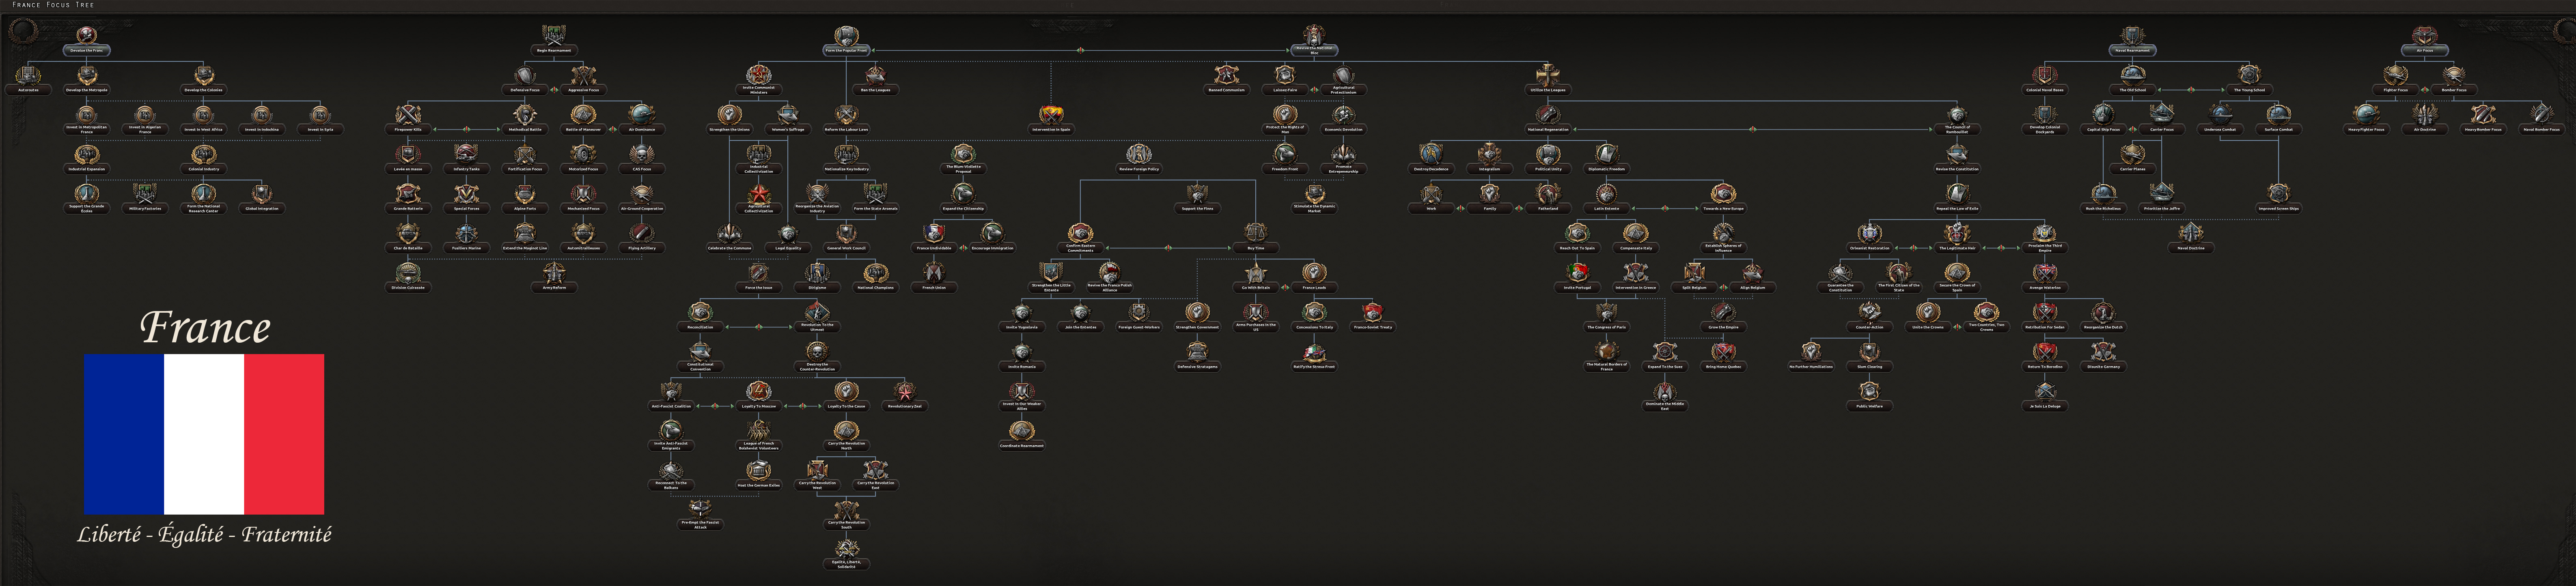Screen dimensions: 2576x586
Task: Pick the Laissez-Faire focus
Action: 1285,80
